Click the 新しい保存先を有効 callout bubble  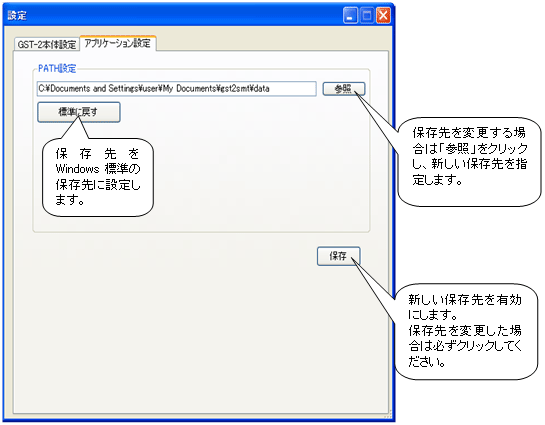point(466,332)
